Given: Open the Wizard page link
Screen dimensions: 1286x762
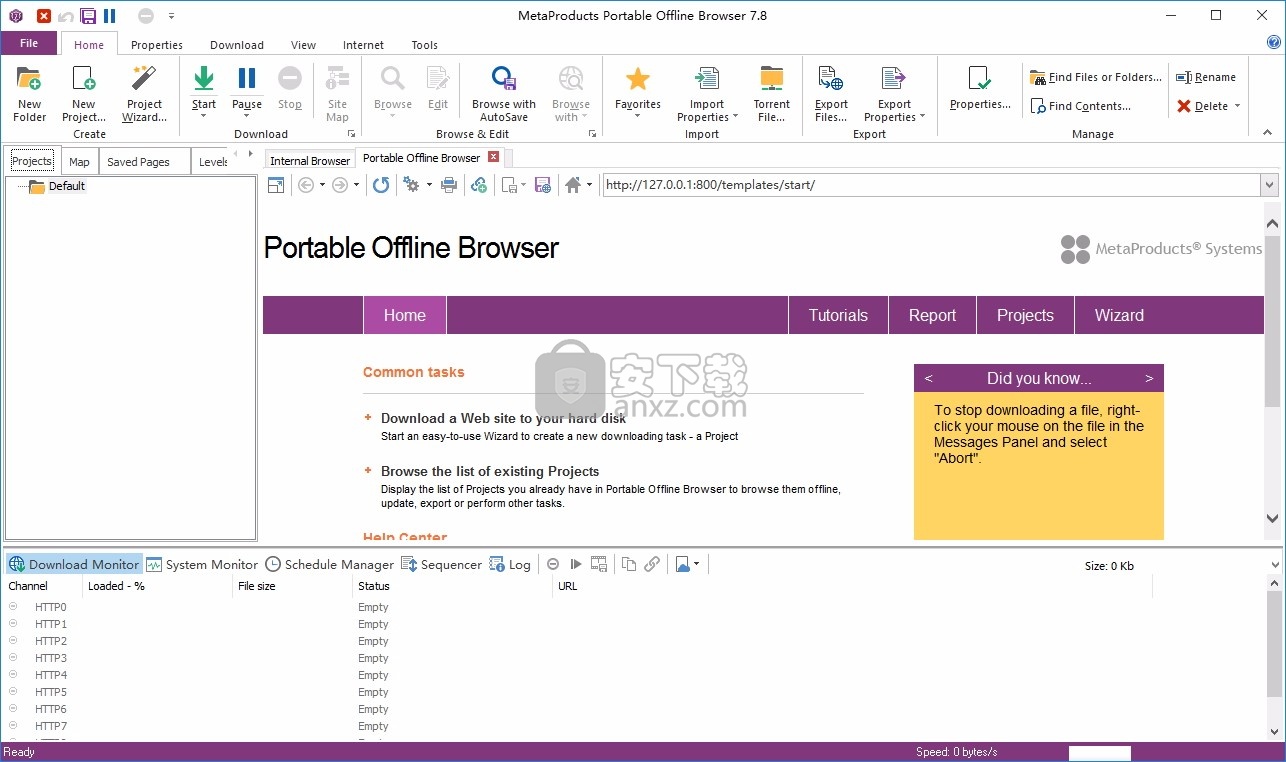Looking at the screenshot, I should (x=1119, y=315).
